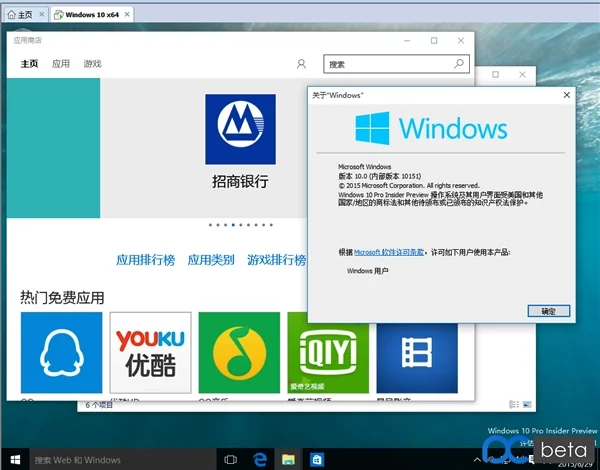Close the 应用商店 Store window
Viewport: 600px width, 470px height.
coord(461,41)
